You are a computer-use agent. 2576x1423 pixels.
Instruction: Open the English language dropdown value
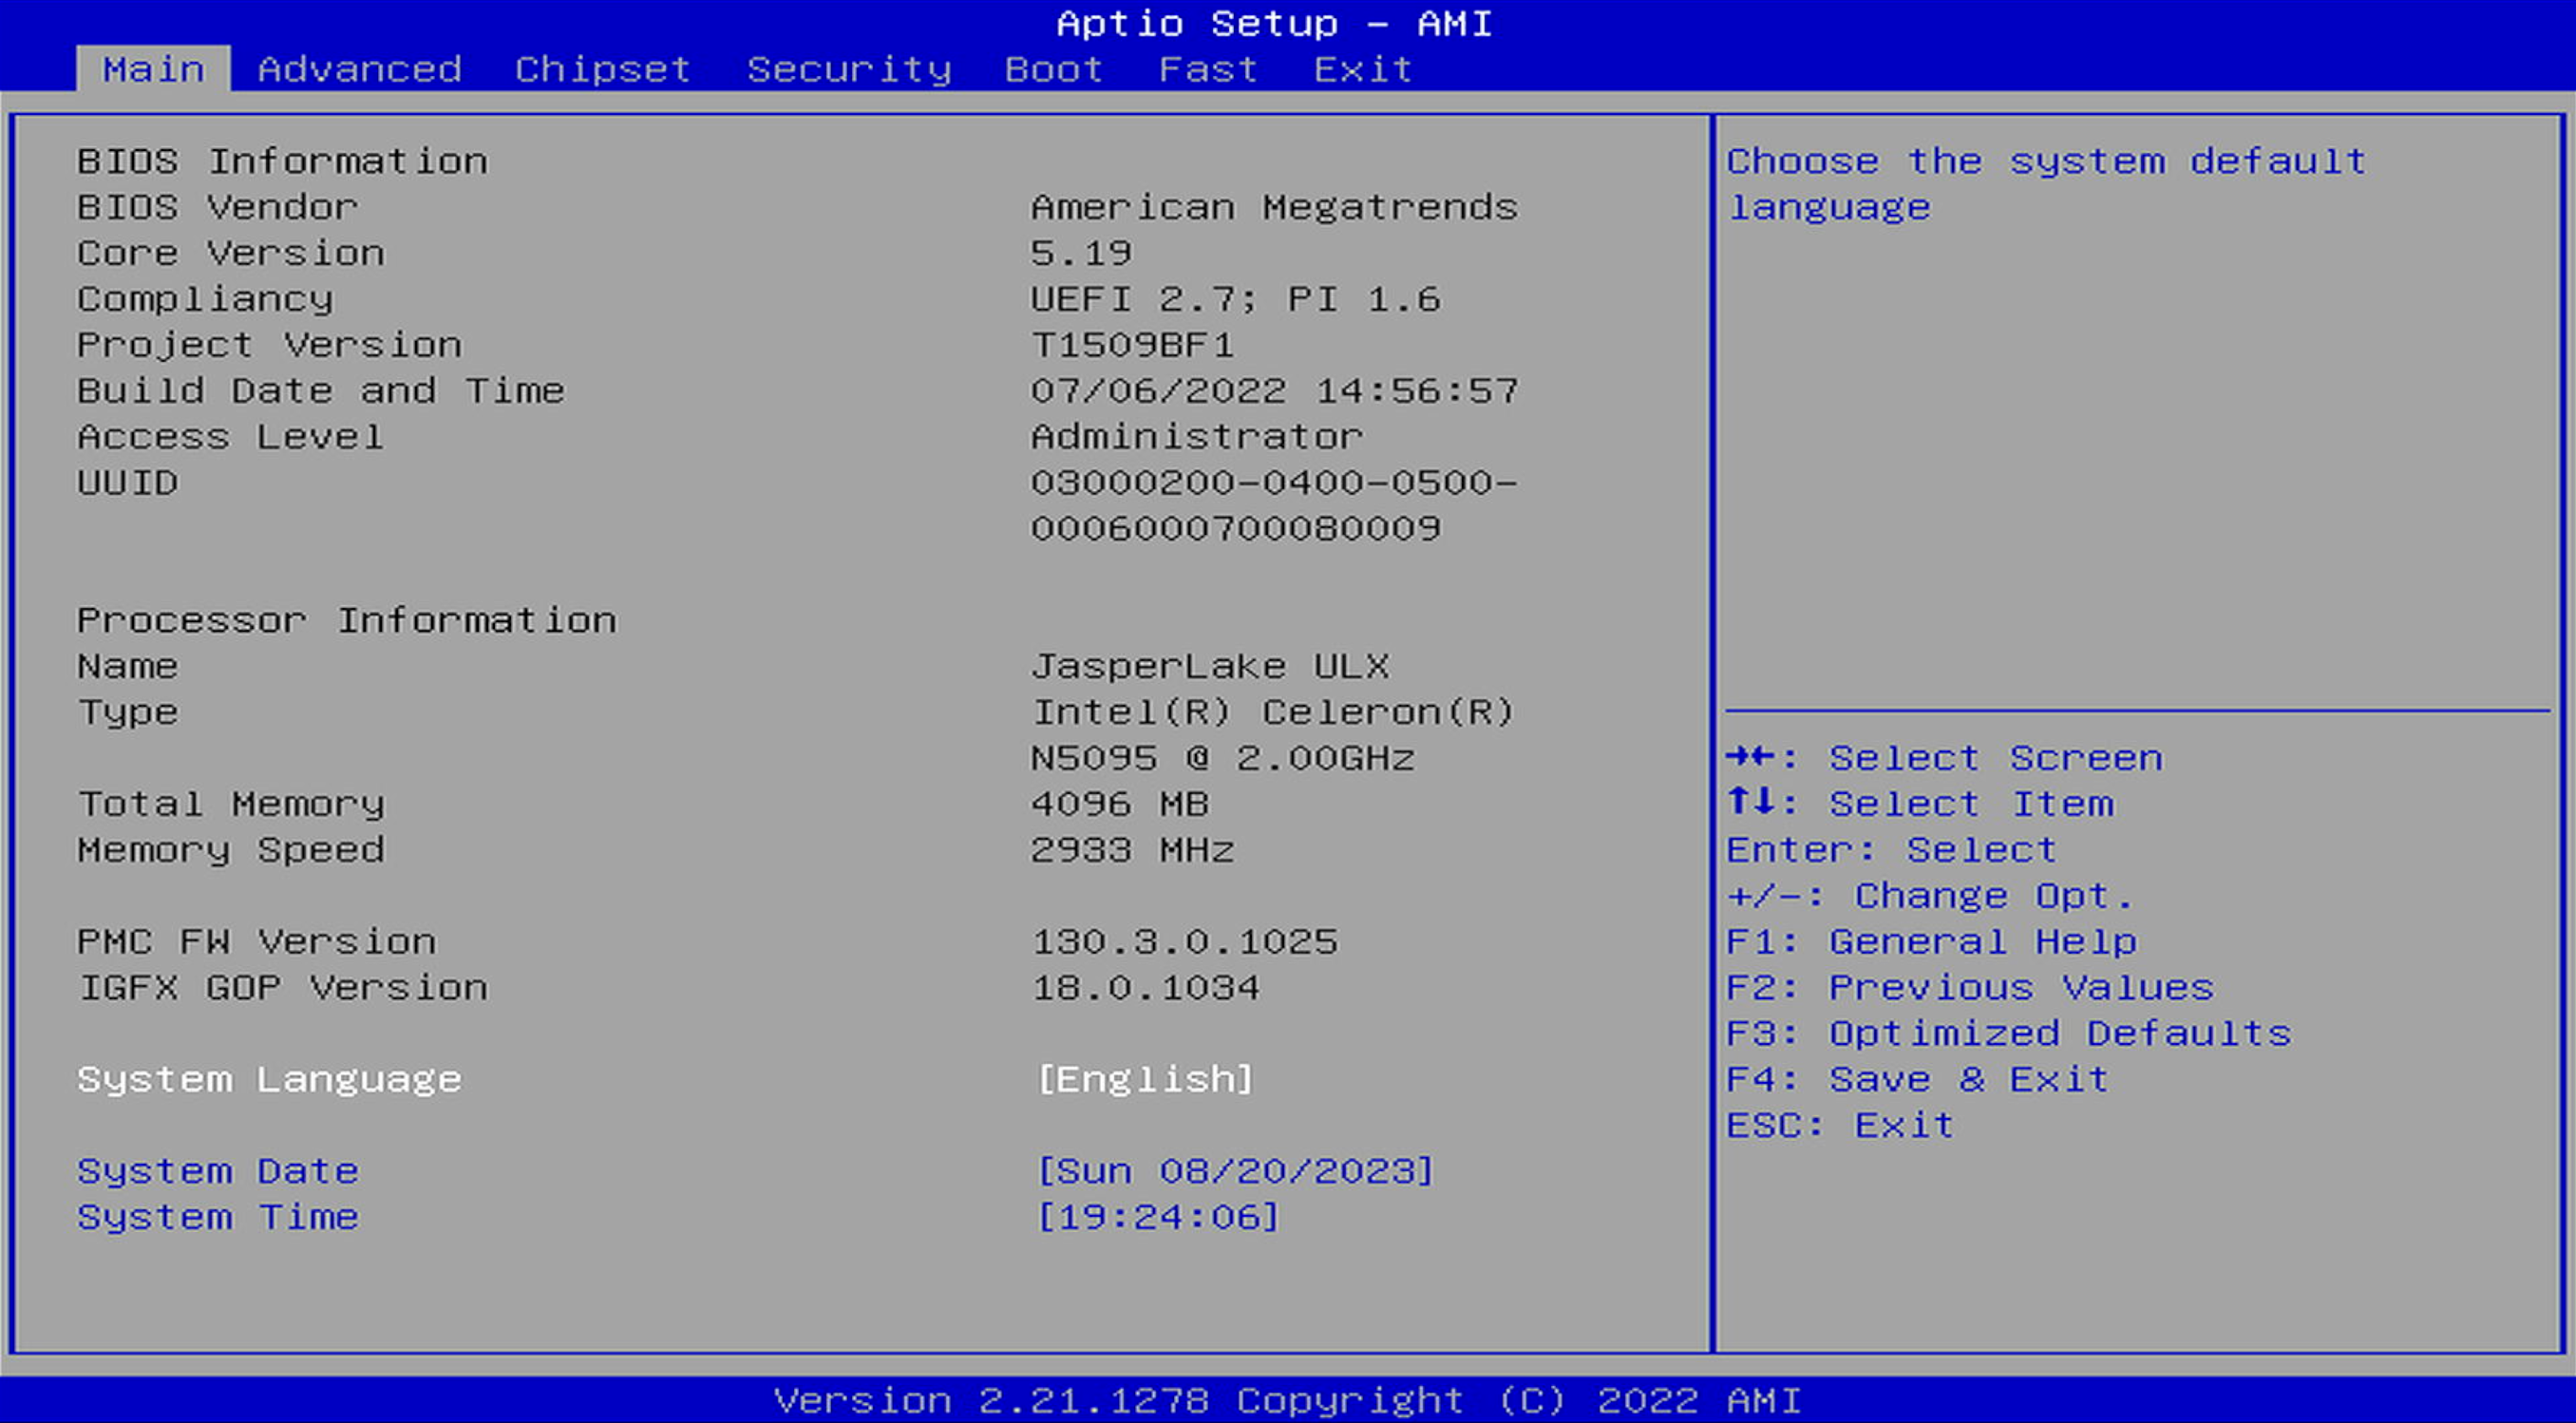[1144, 1079]
